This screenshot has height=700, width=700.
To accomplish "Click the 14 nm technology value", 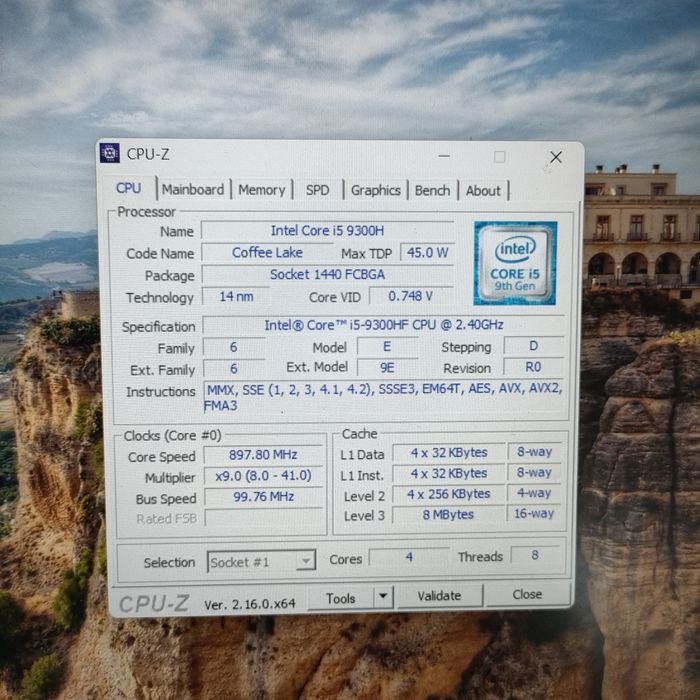I will [236, 296].
